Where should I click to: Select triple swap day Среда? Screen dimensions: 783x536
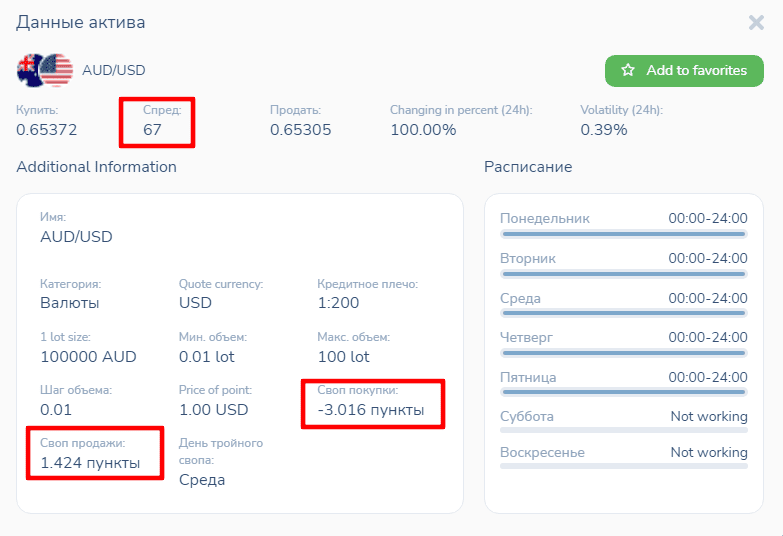tap(202, 480)
